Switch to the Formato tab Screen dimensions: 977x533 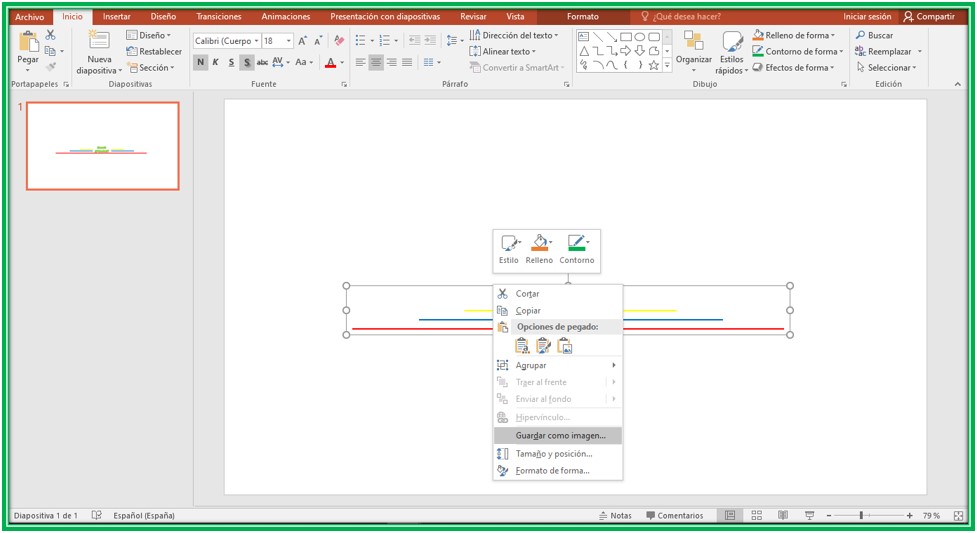pos(583,17)
